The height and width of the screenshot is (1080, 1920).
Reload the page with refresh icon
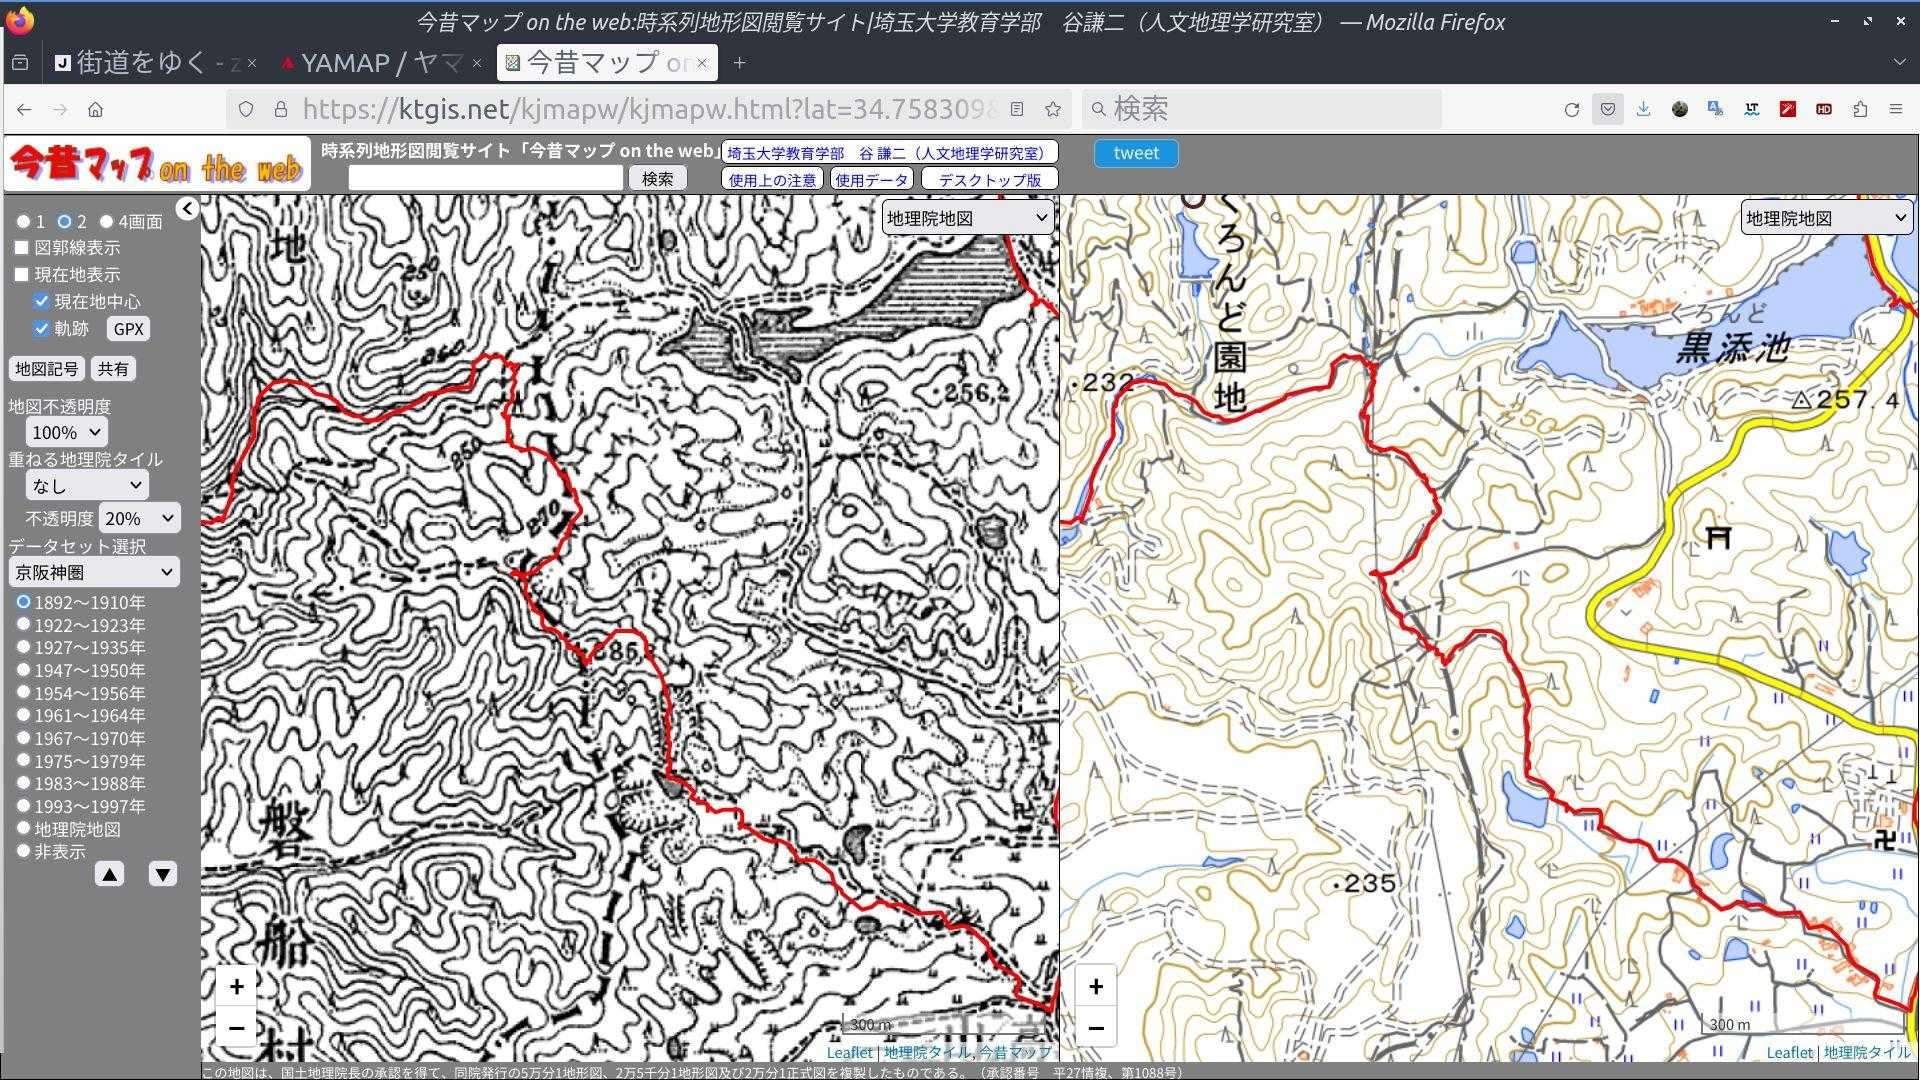click(1571, 110)
